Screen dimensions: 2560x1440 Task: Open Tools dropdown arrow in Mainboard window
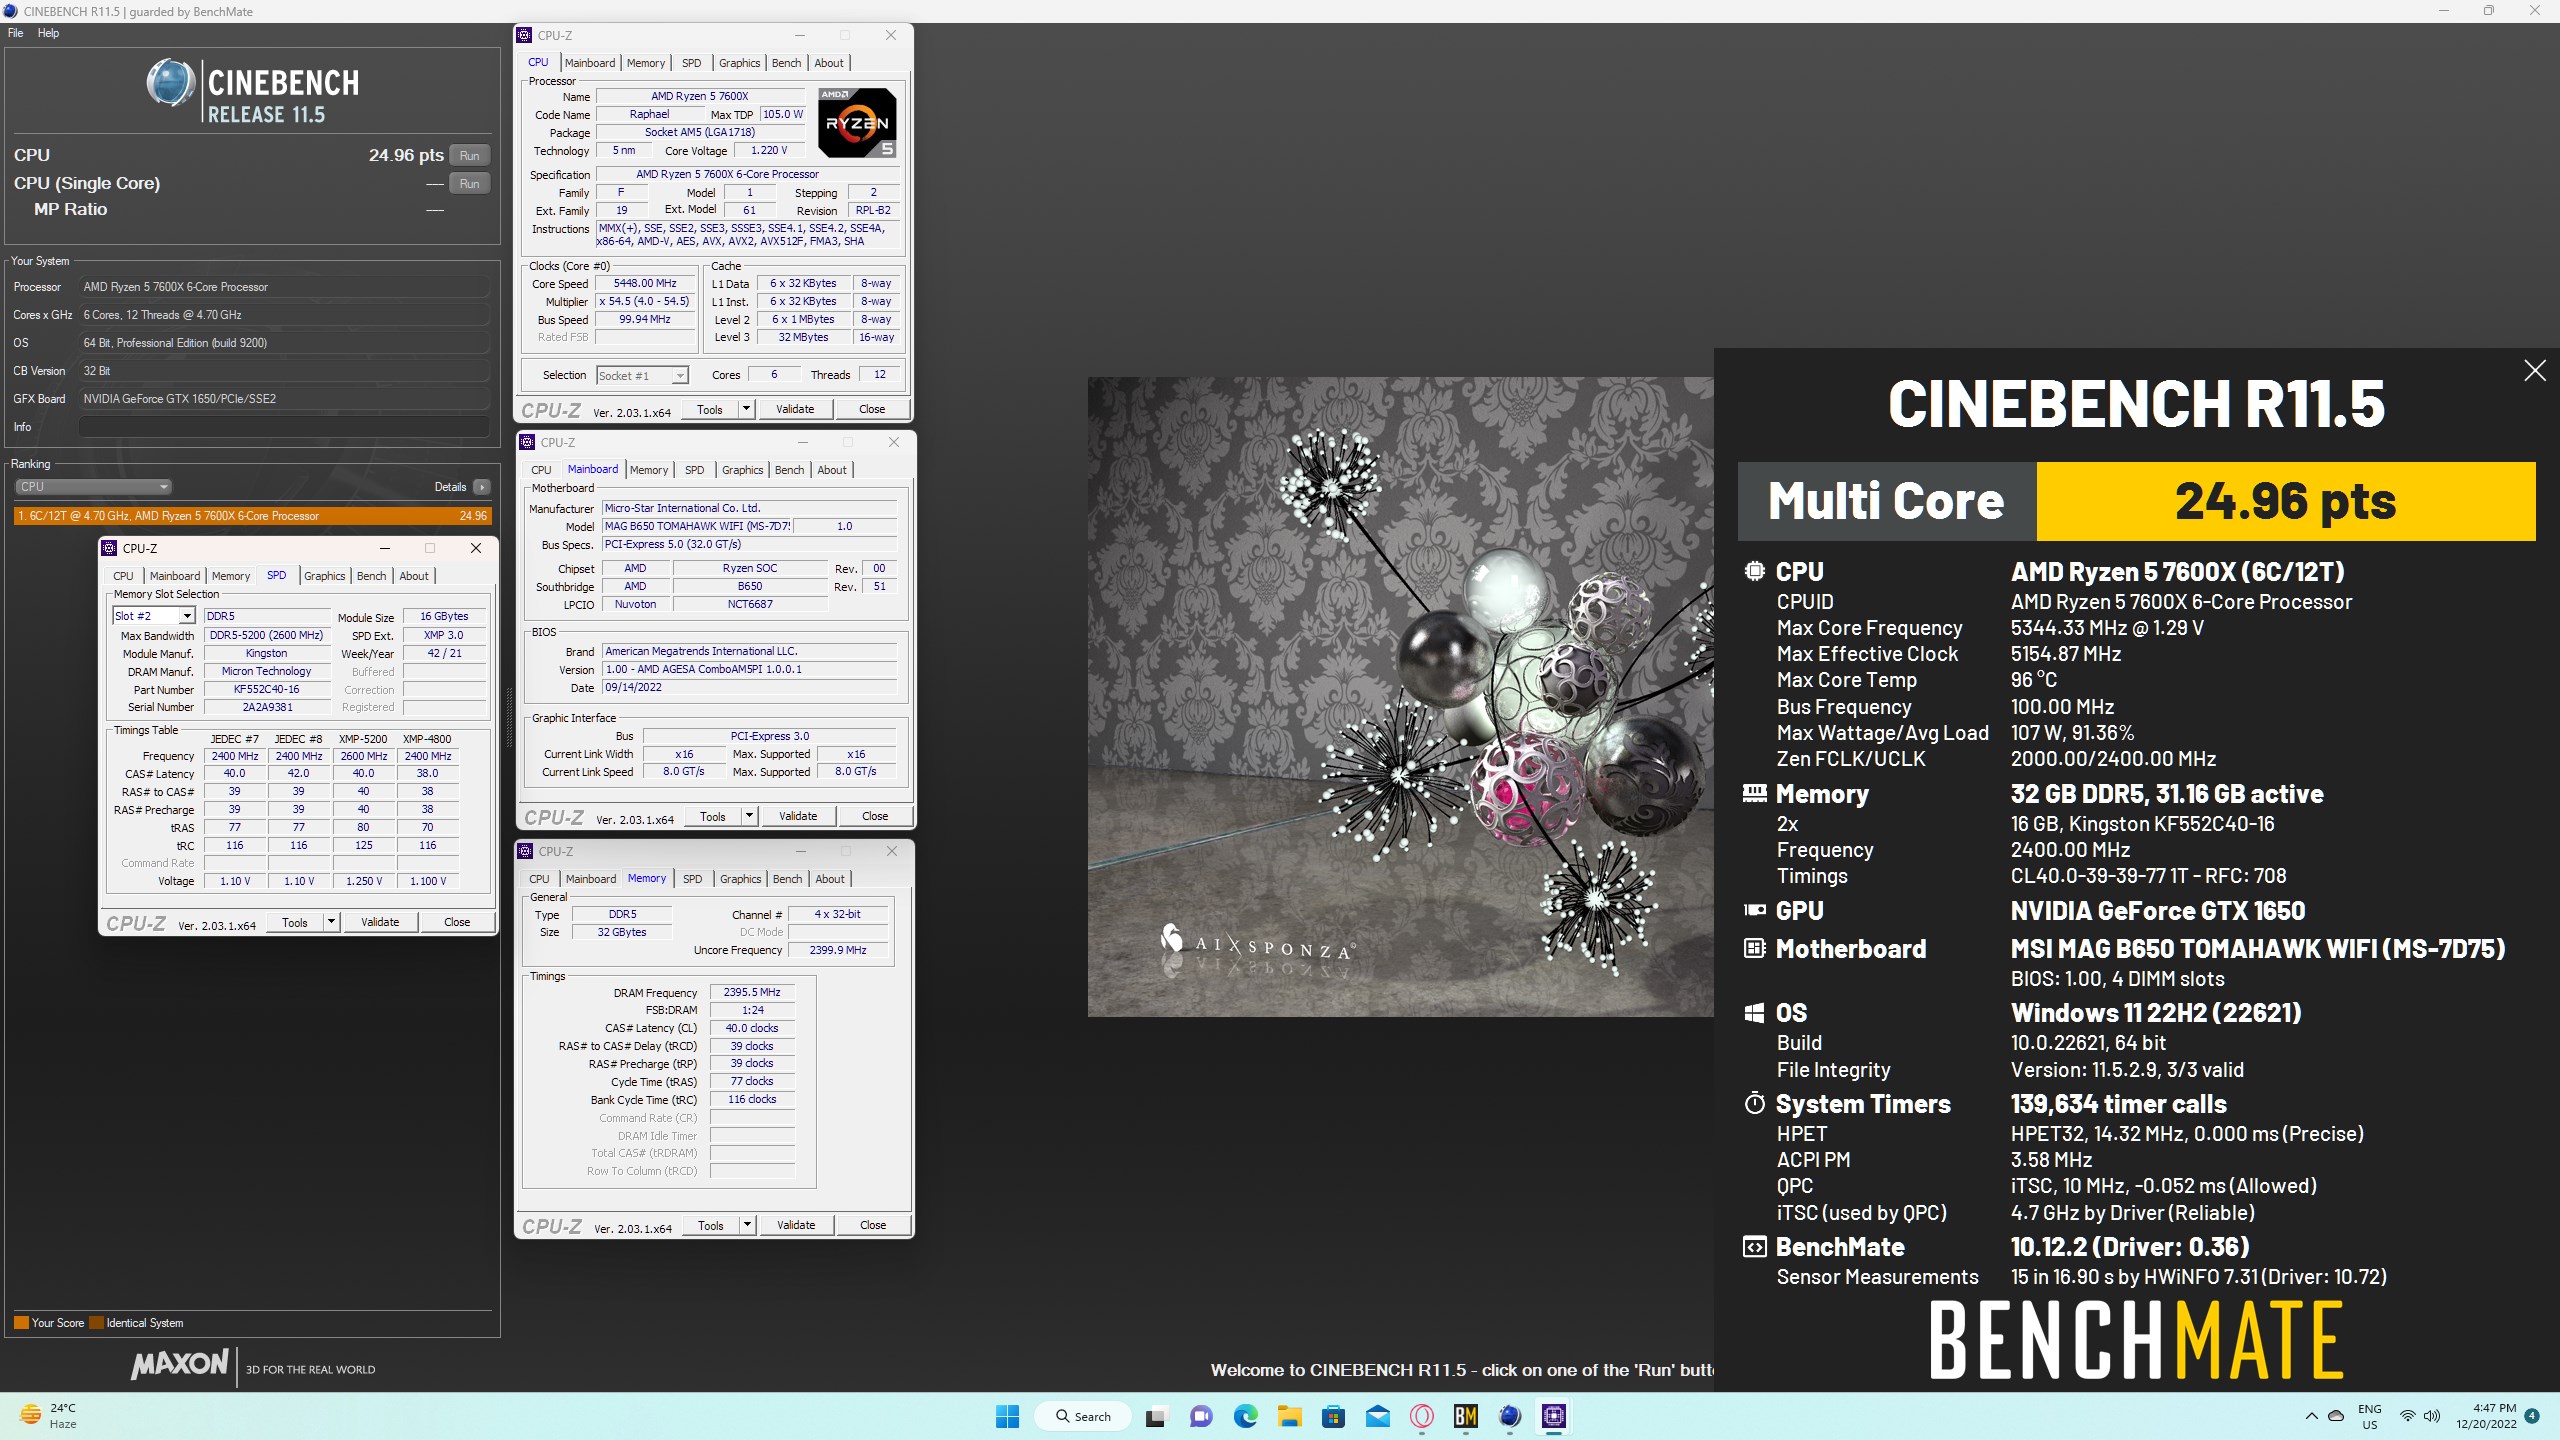coord(749,816)
